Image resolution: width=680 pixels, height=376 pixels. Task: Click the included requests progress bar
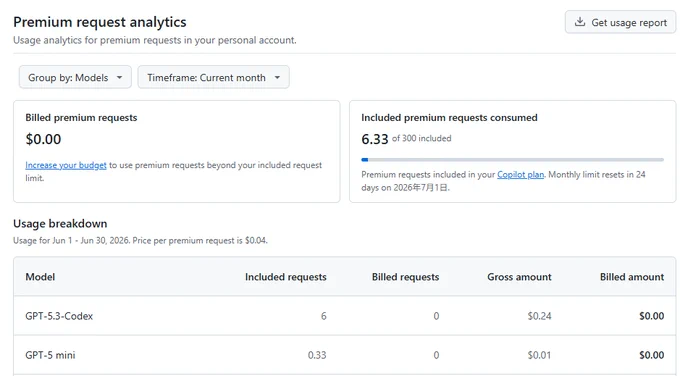click(512, 160)
